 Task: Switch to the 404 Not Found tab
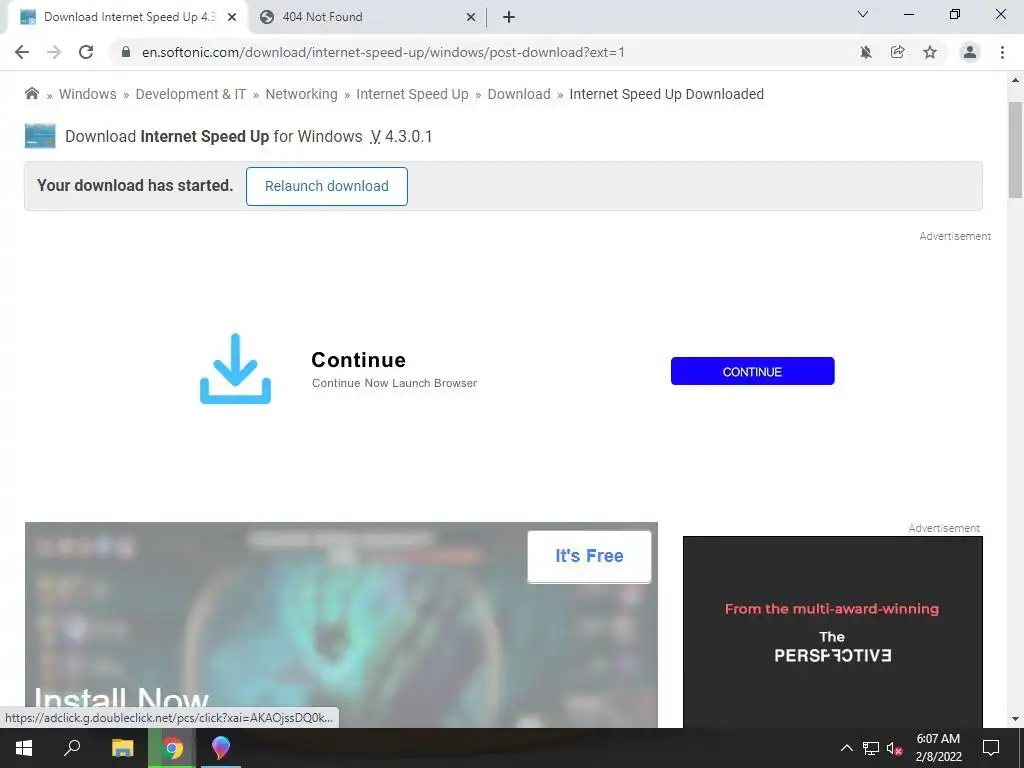(366, 17)
